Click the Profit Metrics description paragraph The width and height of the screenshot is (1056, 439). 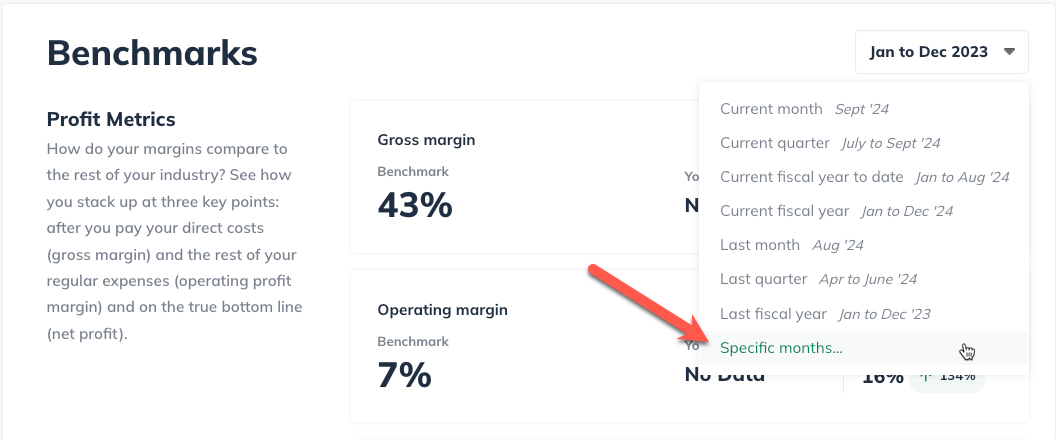click(x=174, y=241)
